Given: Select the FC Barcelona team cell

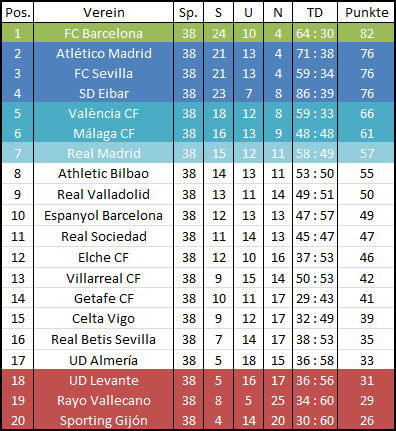Looking at the screenshot, I should (x=103, y=33).
